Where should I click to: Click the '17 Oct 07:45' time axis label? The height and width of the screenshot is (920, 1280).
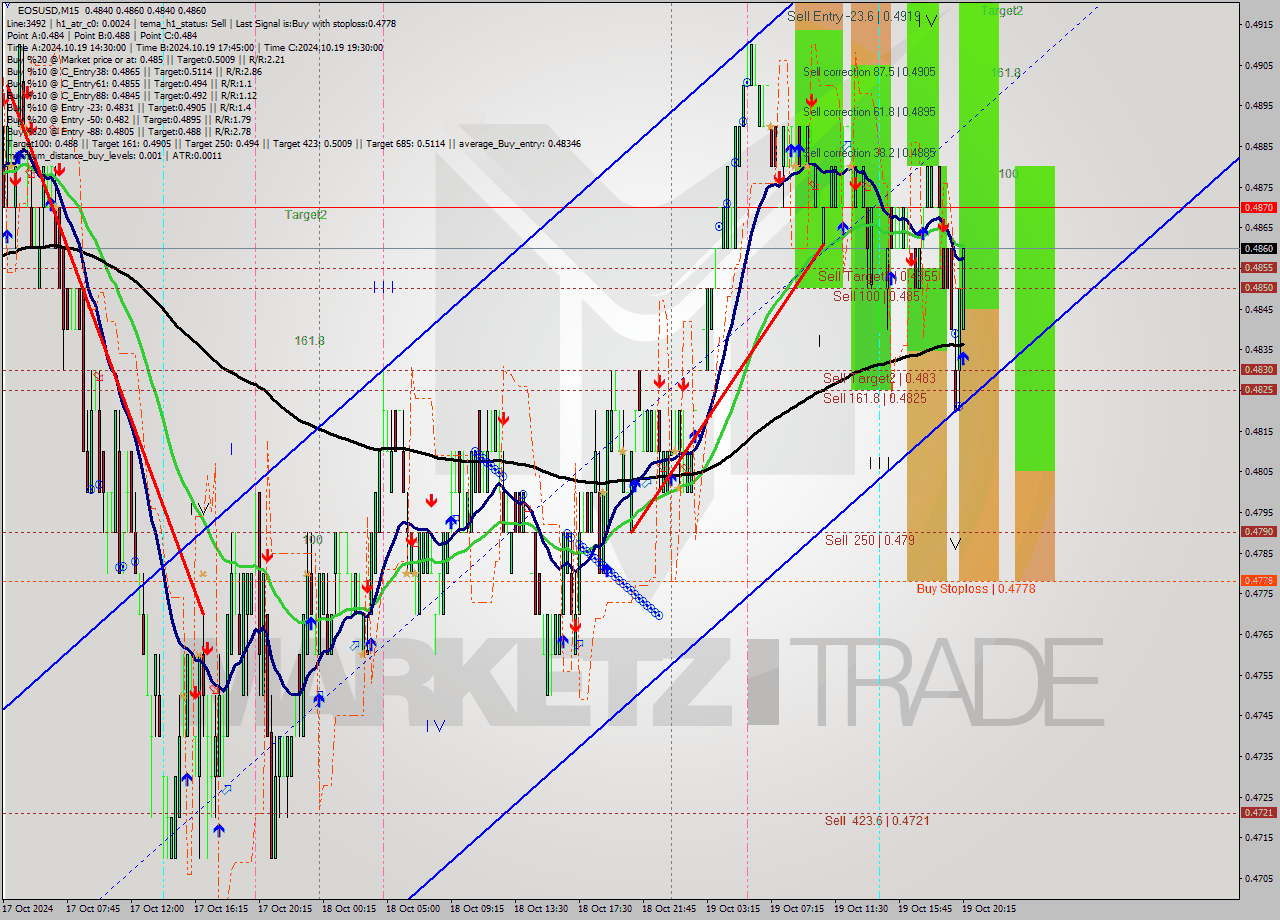coord(93,909)
